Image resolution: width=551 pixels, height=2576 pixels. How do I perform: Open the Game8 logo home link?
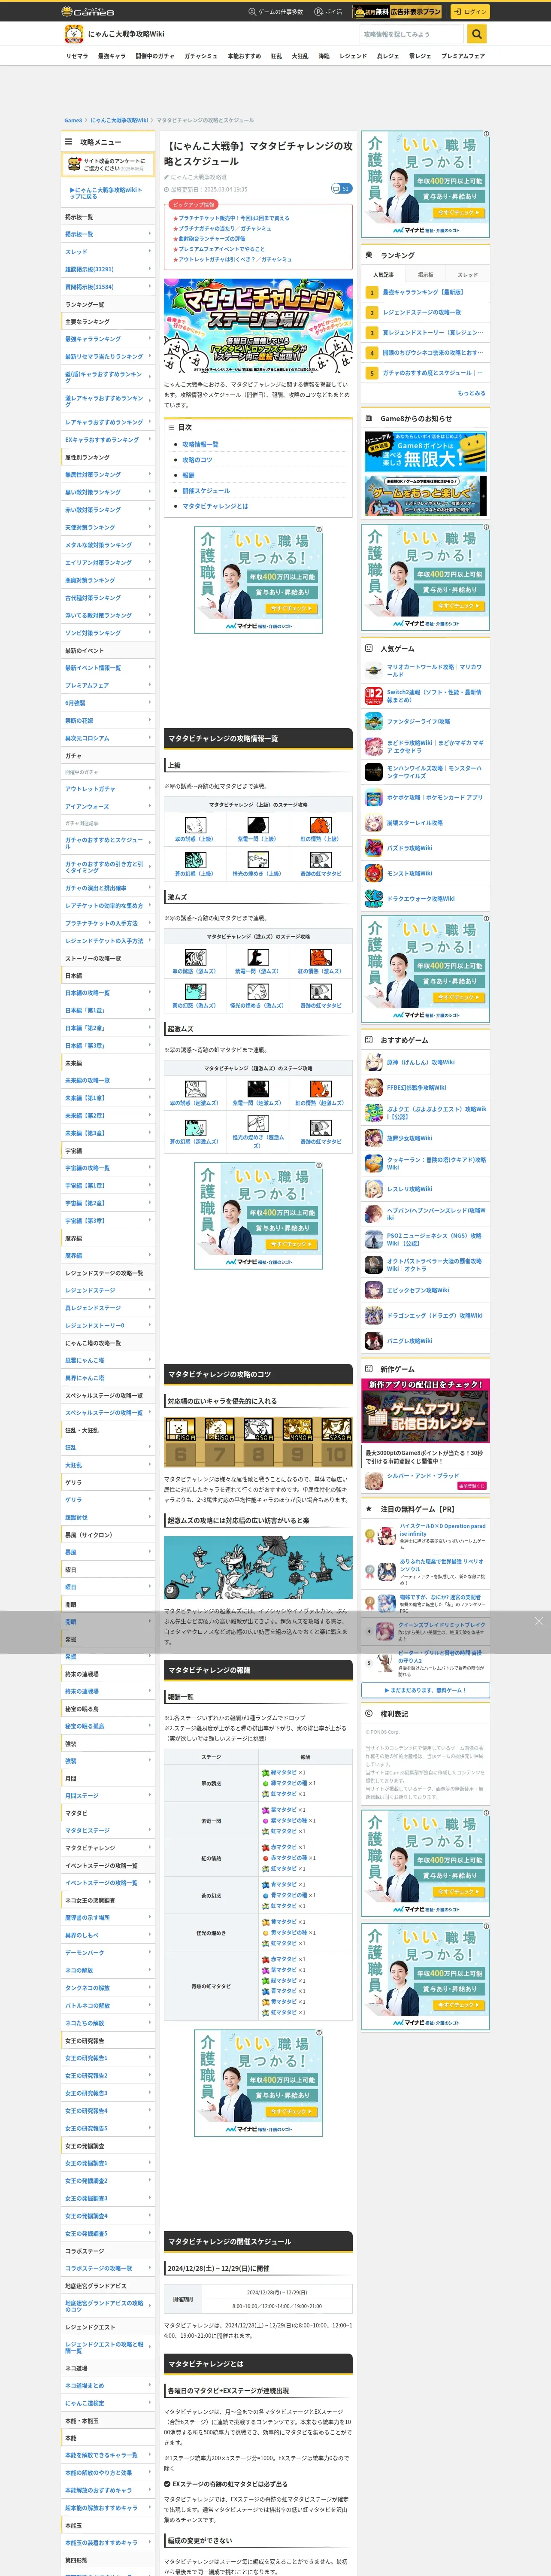point(88,11)
